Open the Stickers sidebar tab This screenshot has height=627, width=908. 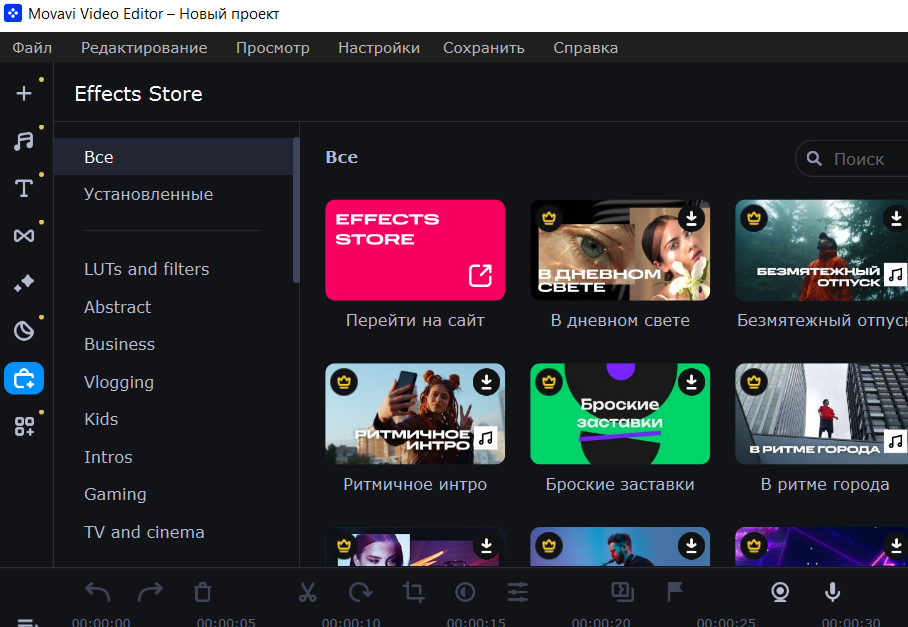[x=24, y=331]
